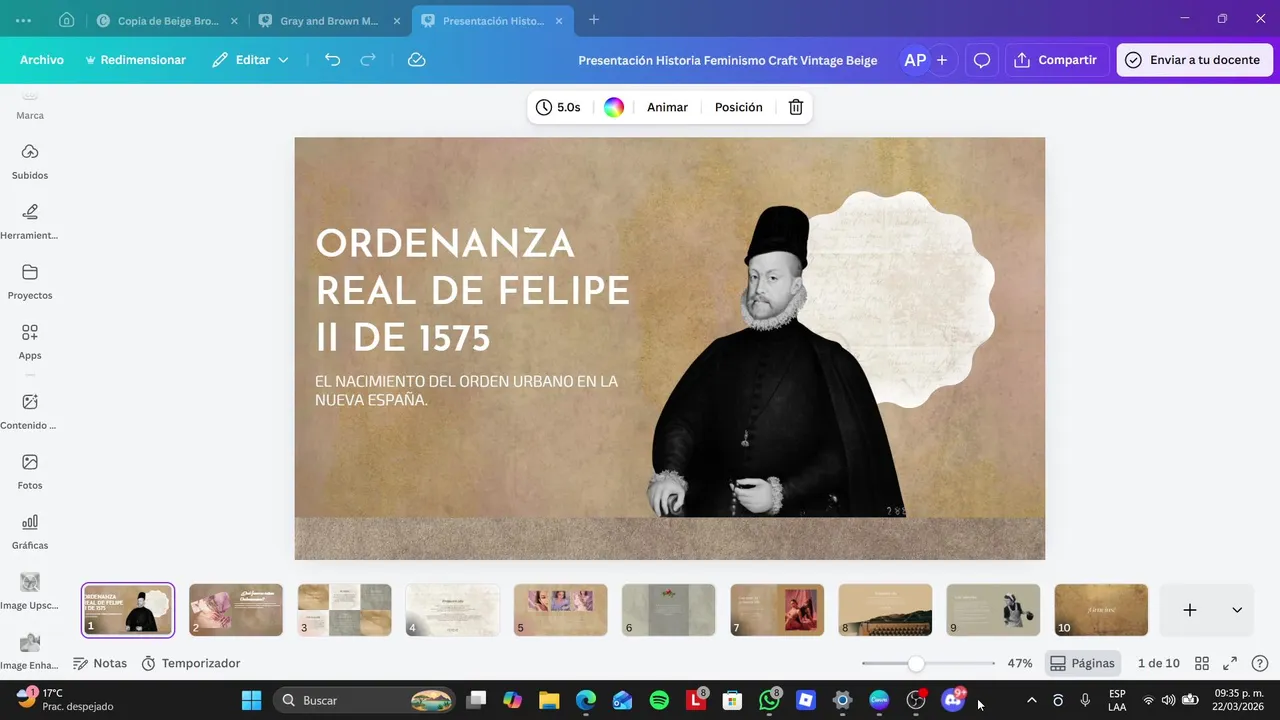Image resolution: width=1280 pixels, height=720 pixels.
Task: Open the help question mark
Action: (x=1260, y=663)
